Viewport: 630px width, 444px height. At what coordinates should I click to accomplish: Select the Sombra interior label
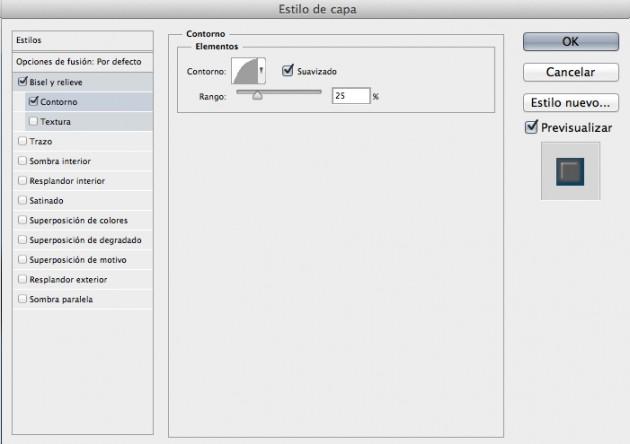pos(60,161)
